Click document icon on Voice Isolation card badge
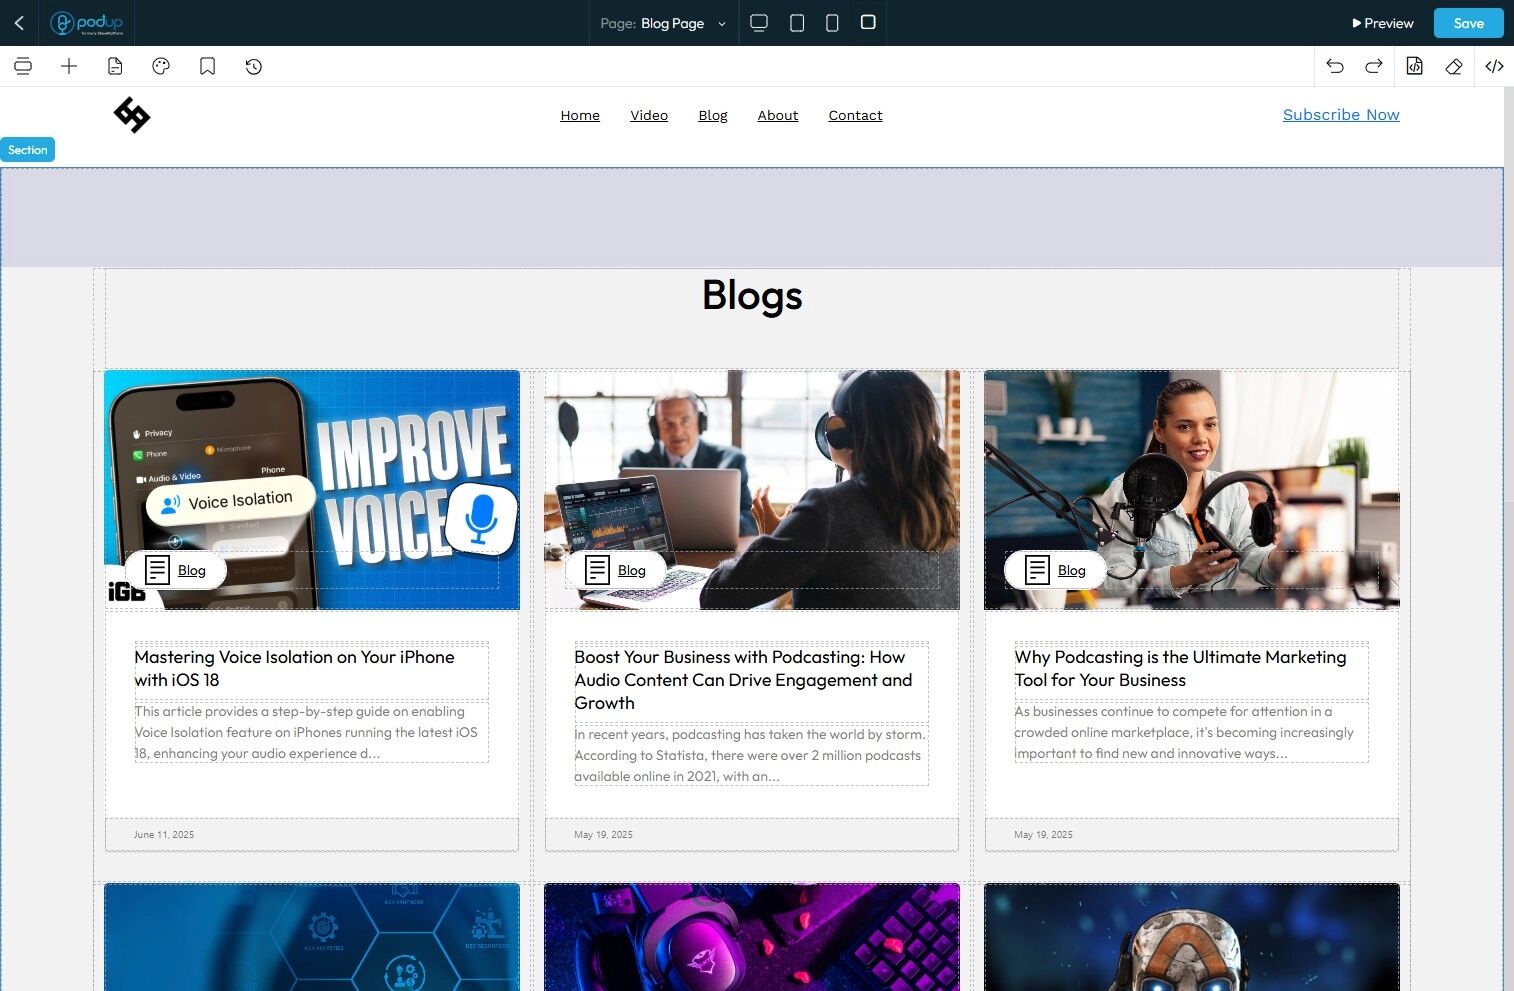 [x=157, y=570]
